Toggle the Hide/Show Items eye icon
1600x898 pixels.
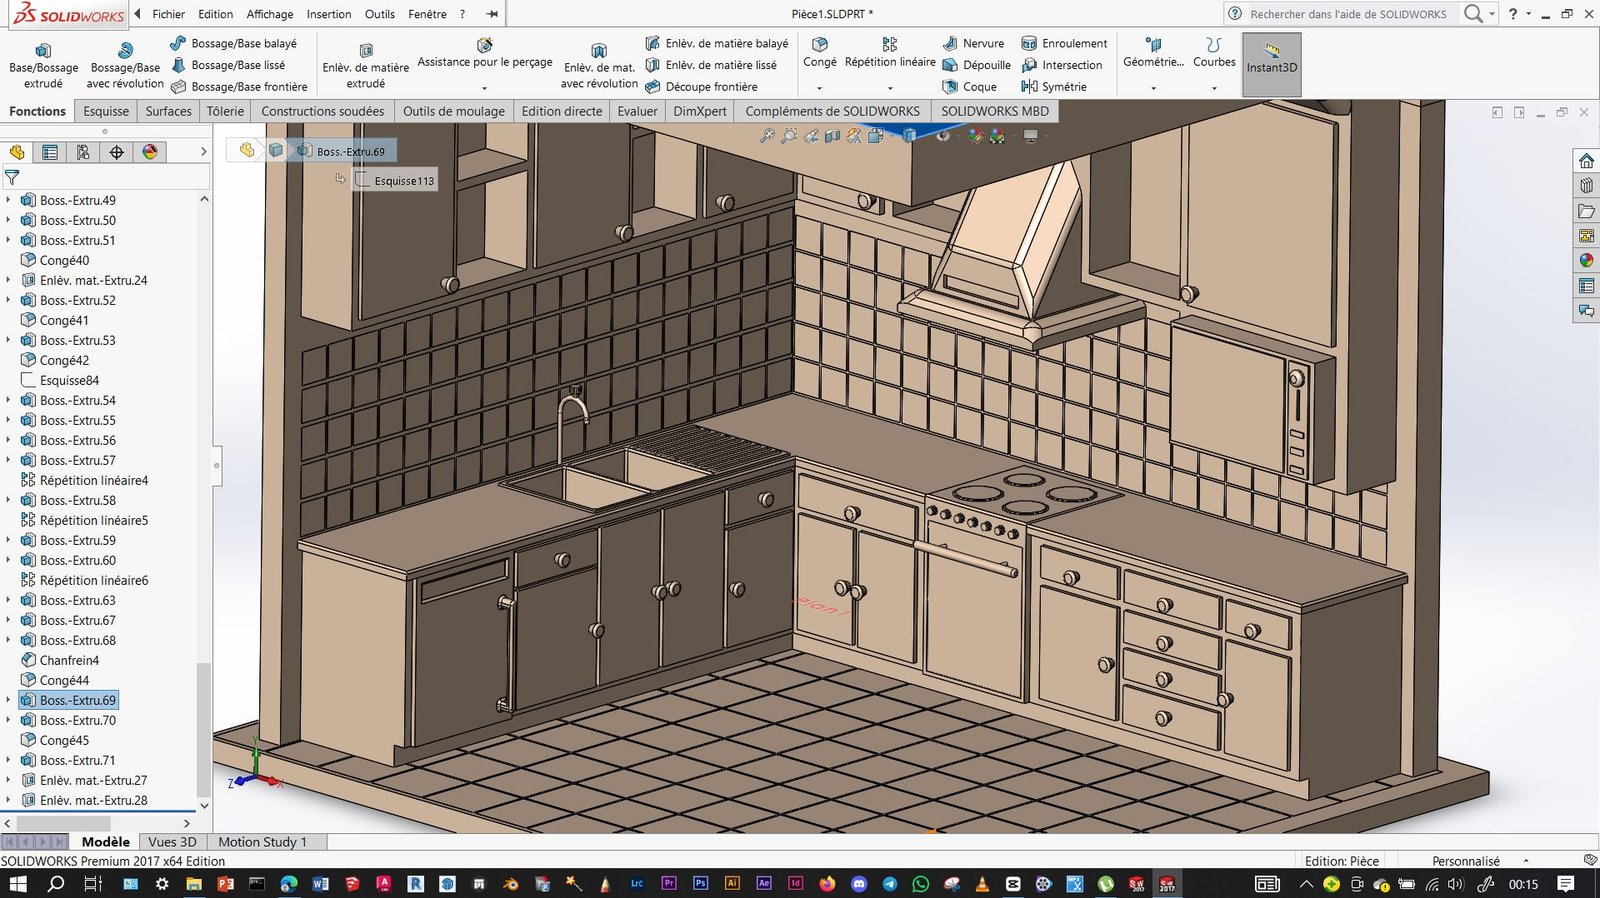point(943,136)
